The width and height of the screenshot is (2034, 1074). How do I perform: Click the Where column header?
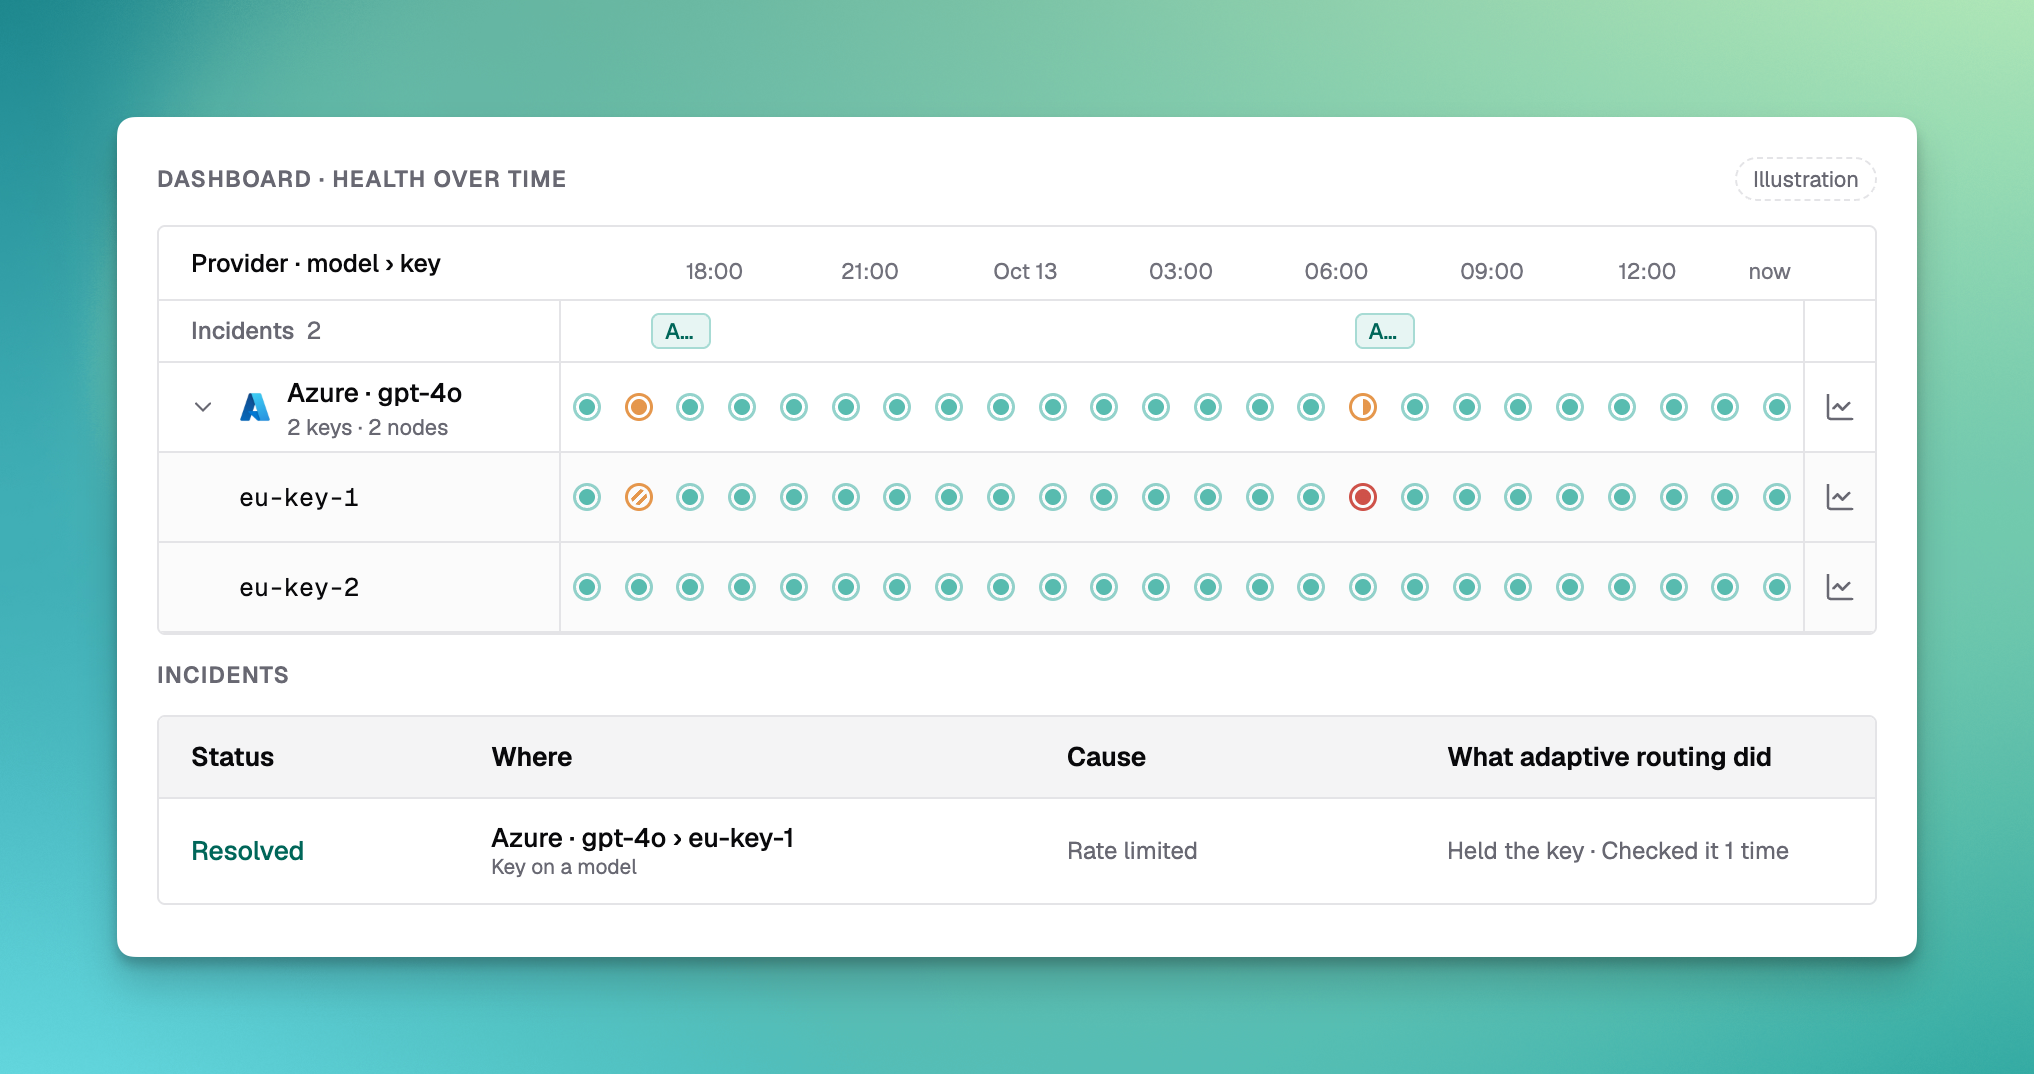[532, 757]
